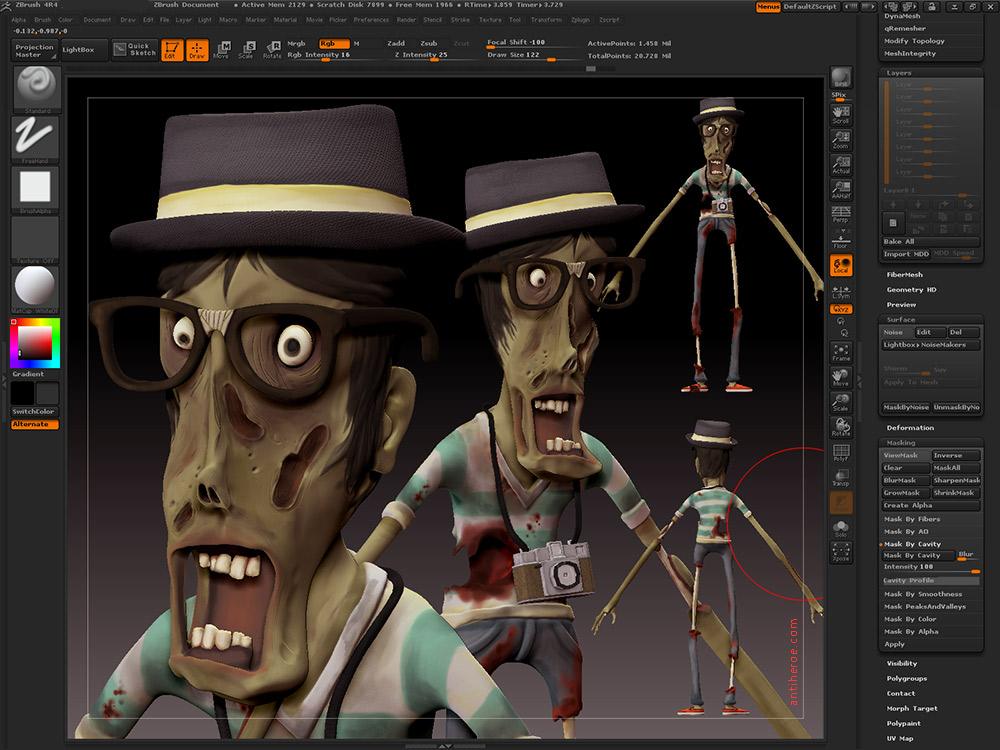This screenshot has height=750, width=1000.
Task: Click the right shelf Scale view icon
Action: pos(841,402)
